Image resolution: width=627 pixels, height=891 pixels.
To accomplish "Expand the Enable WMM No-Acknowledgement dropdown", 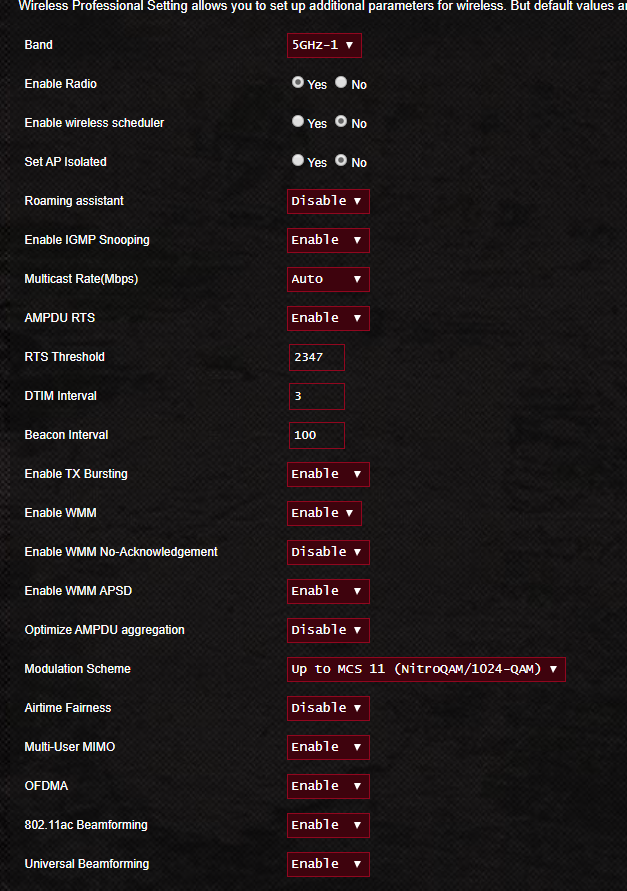I will tap(328, 552).
